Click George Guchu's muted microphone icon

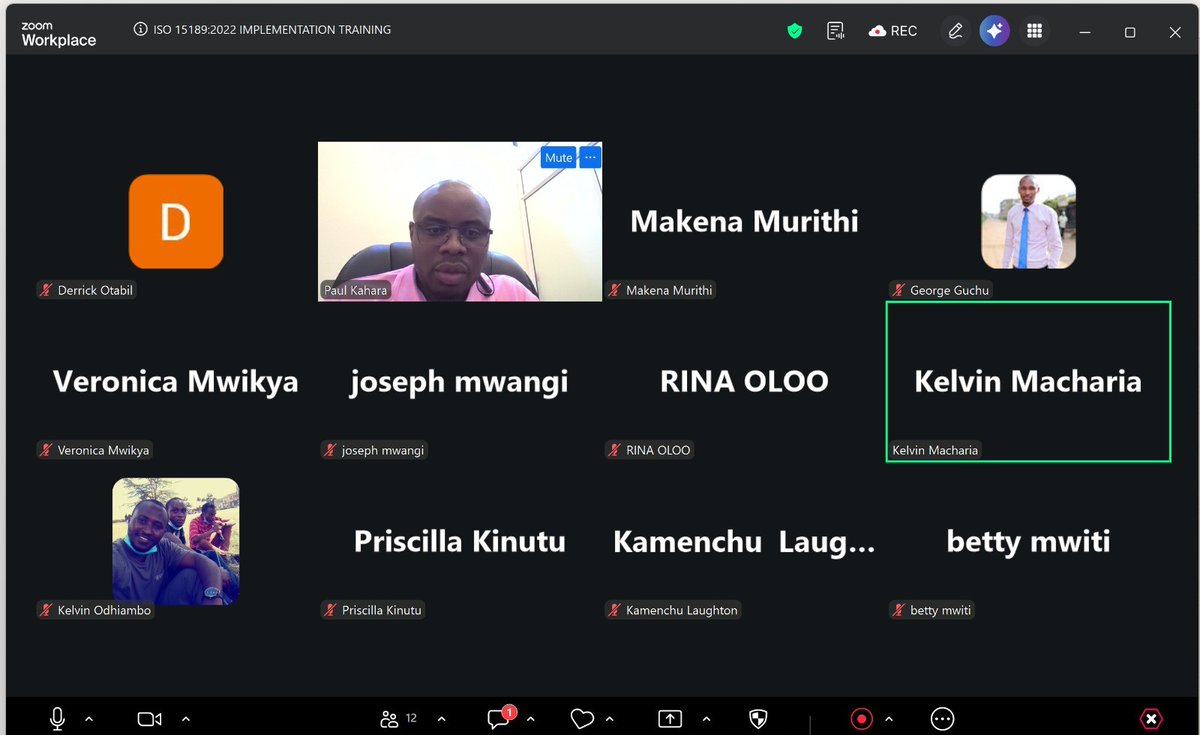click(898, 290)
